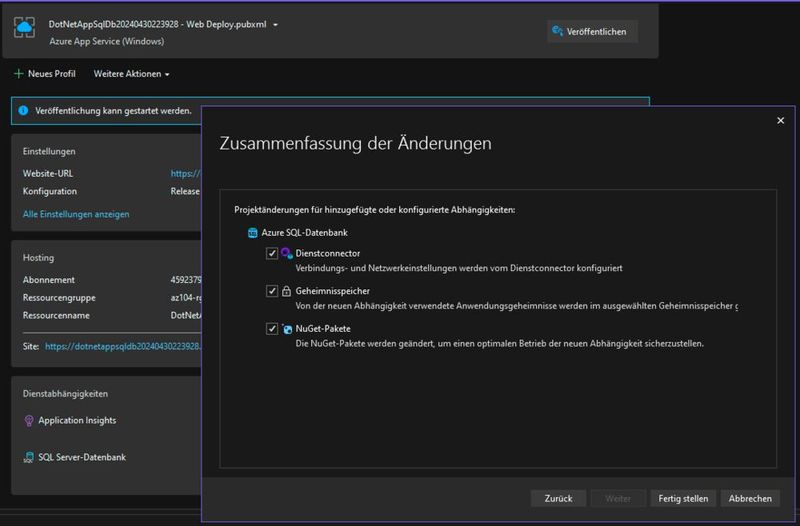
Task: Uncheck the Dienstconnector checkbox
Action: point(272,254)
